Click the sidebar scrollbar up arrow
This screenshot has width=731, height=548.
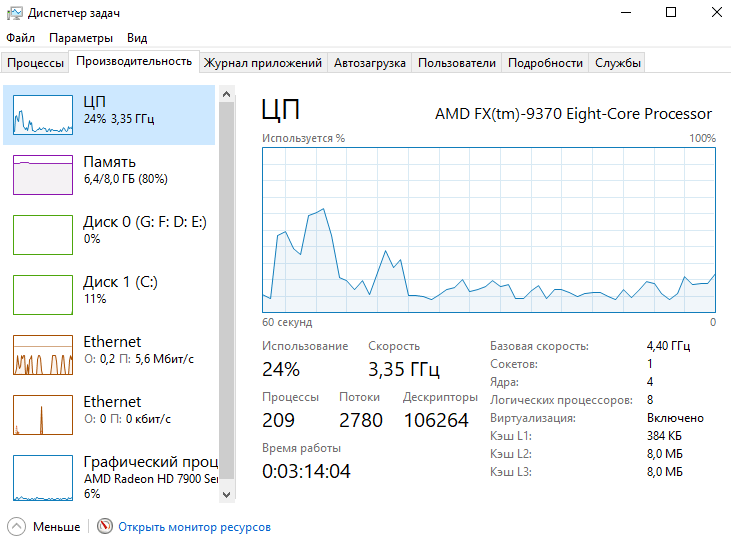[227, 94]
